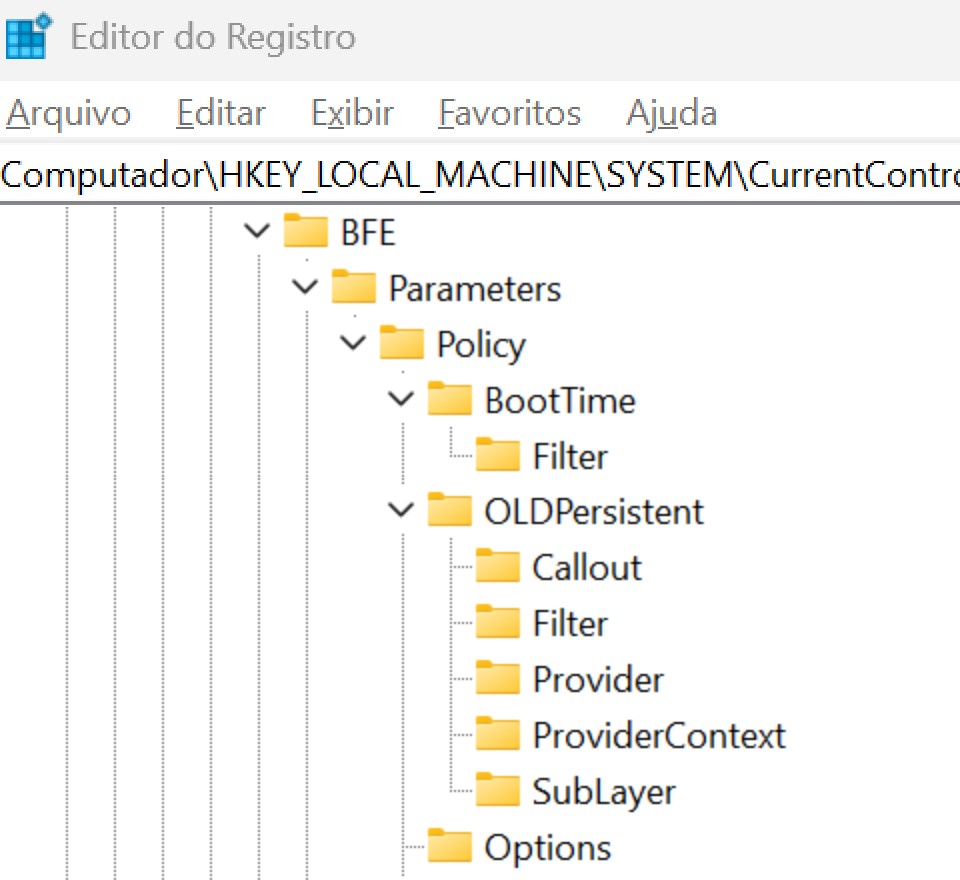
Task: Open the Exibir menu
Action: point(351,113)
